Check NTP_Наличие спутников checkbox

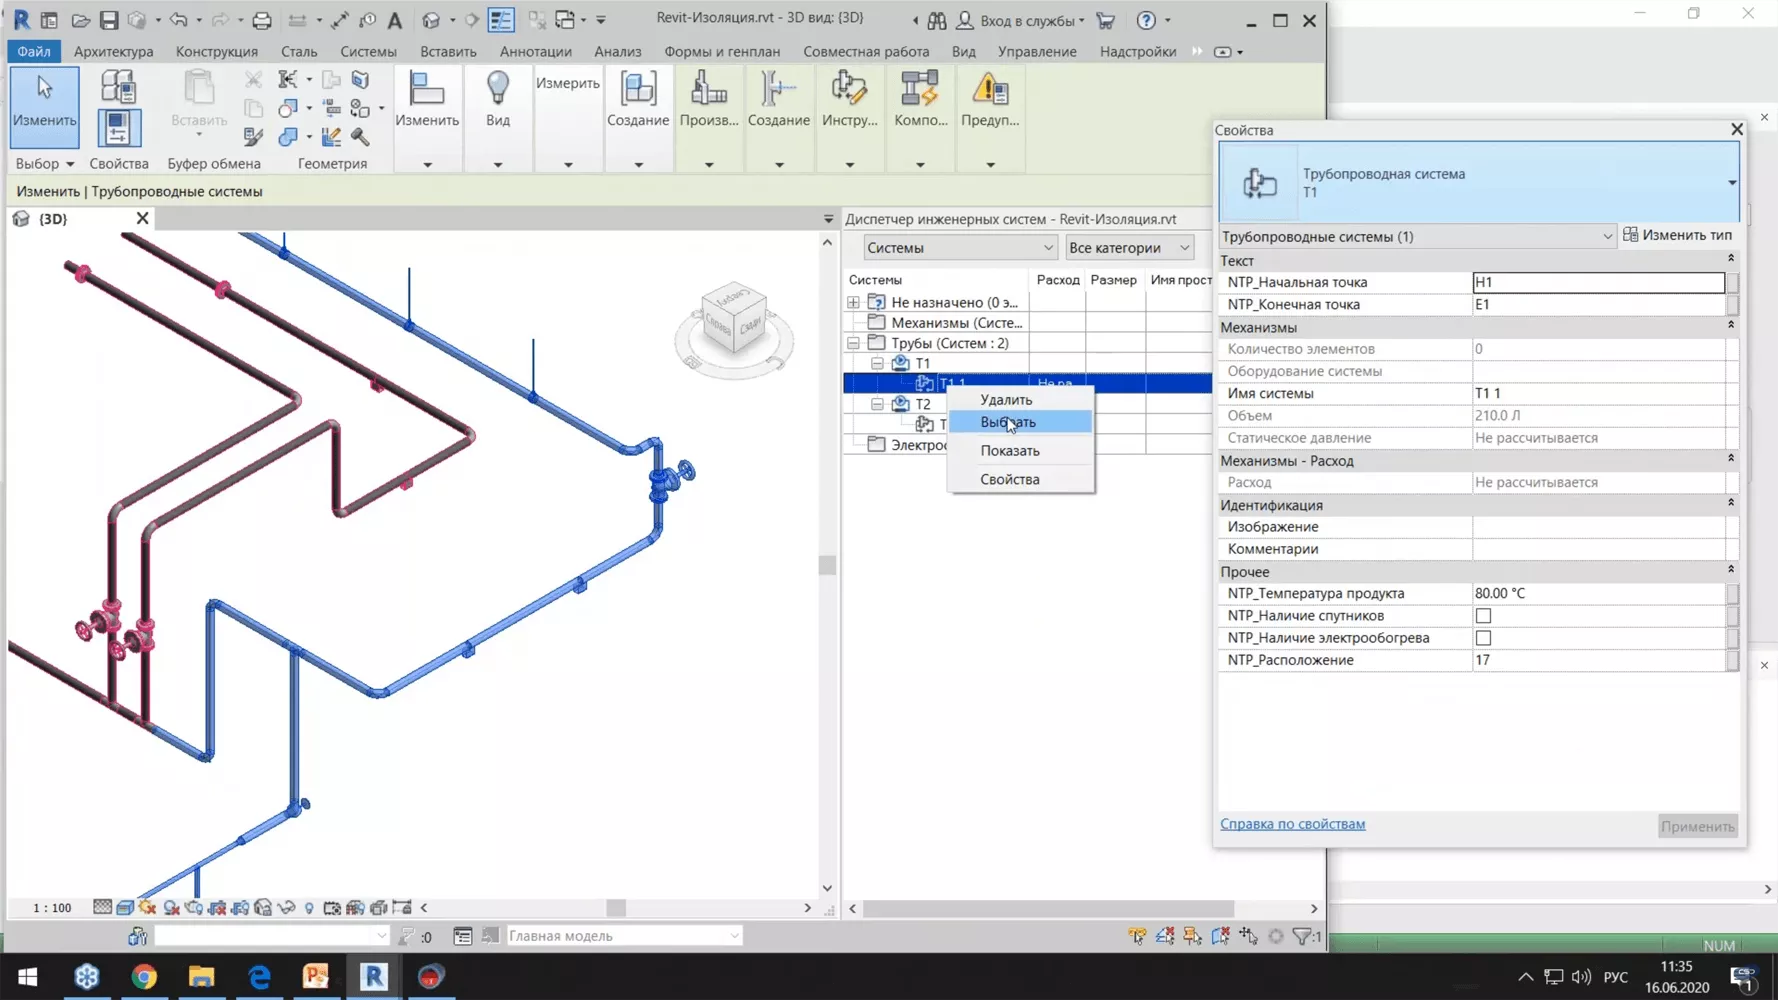click(1483, 615)
